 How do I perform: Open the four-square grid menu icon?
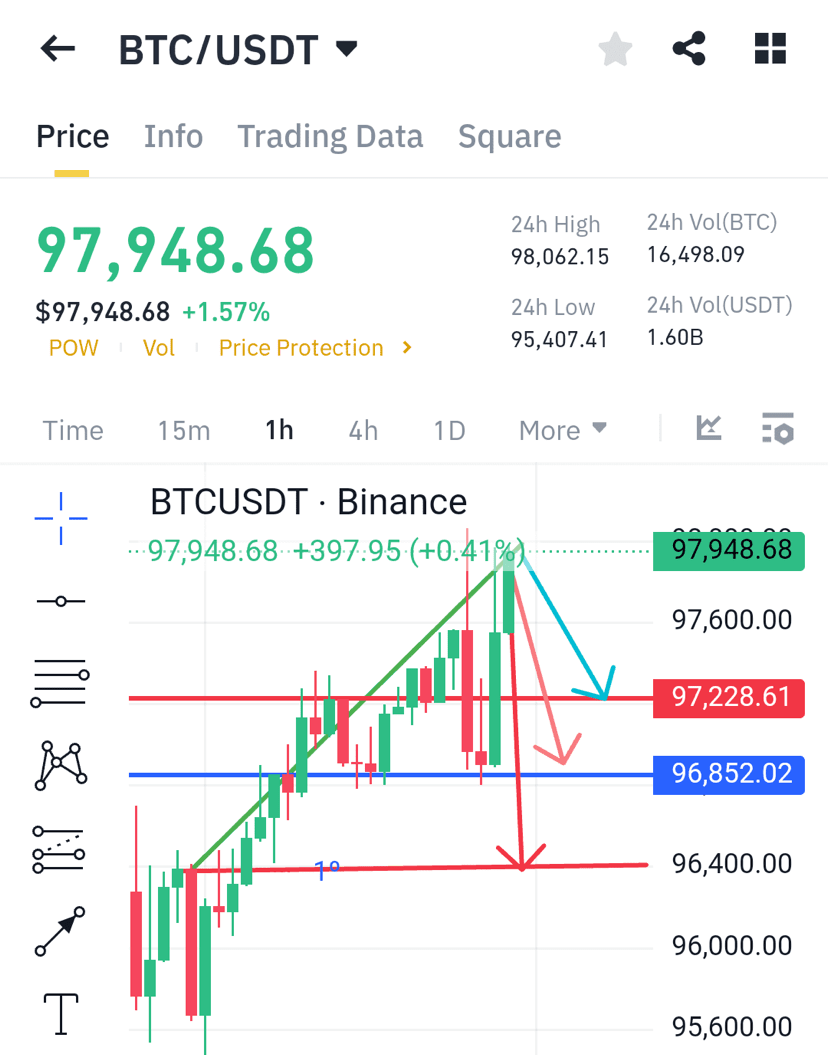click(770, 48)
